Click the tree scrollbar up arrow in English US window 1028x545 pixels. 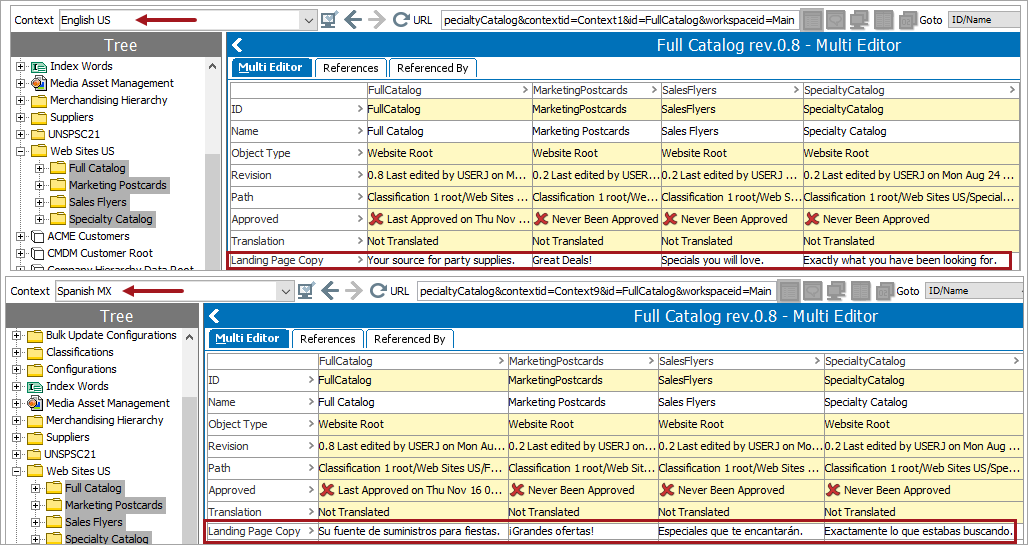[213, 66]
